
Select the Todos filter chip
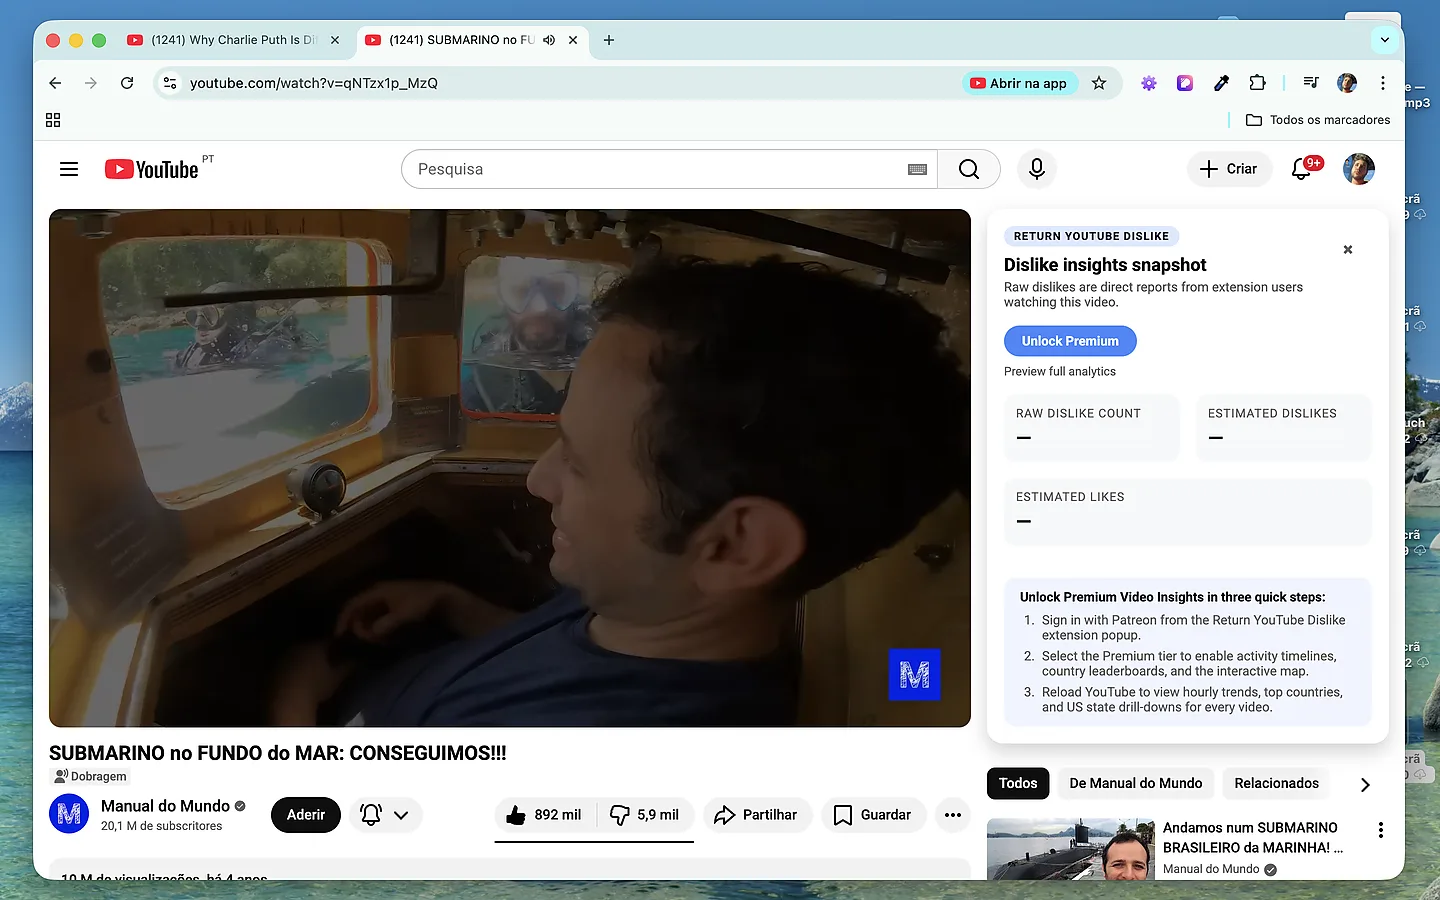click(1018, 783)
